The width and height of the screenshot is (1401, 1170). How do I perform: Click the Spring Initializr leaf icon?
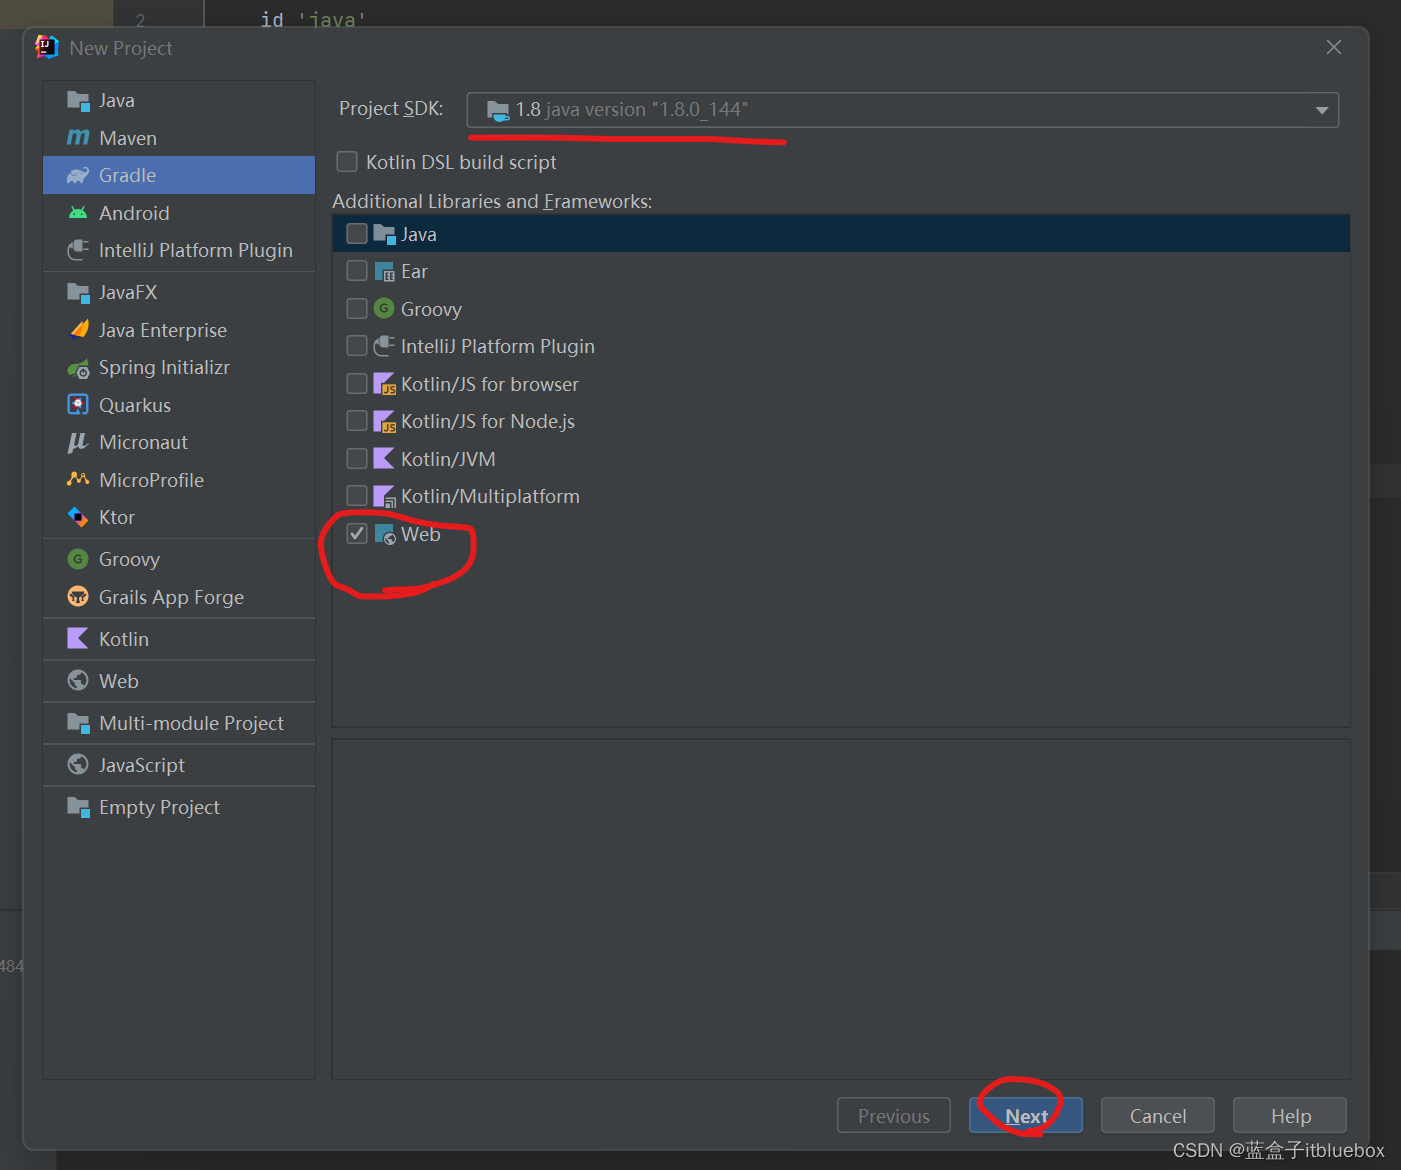coord(78,368)
